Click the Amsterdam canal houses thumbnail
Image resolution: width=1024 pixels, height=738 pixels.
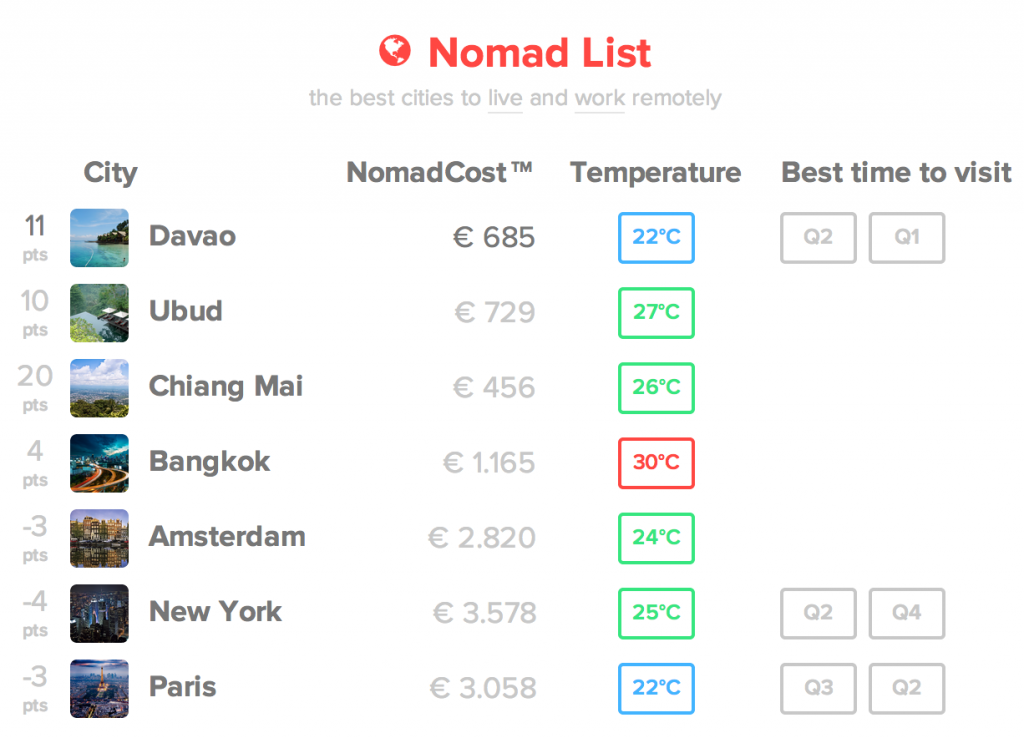point(99,538)
